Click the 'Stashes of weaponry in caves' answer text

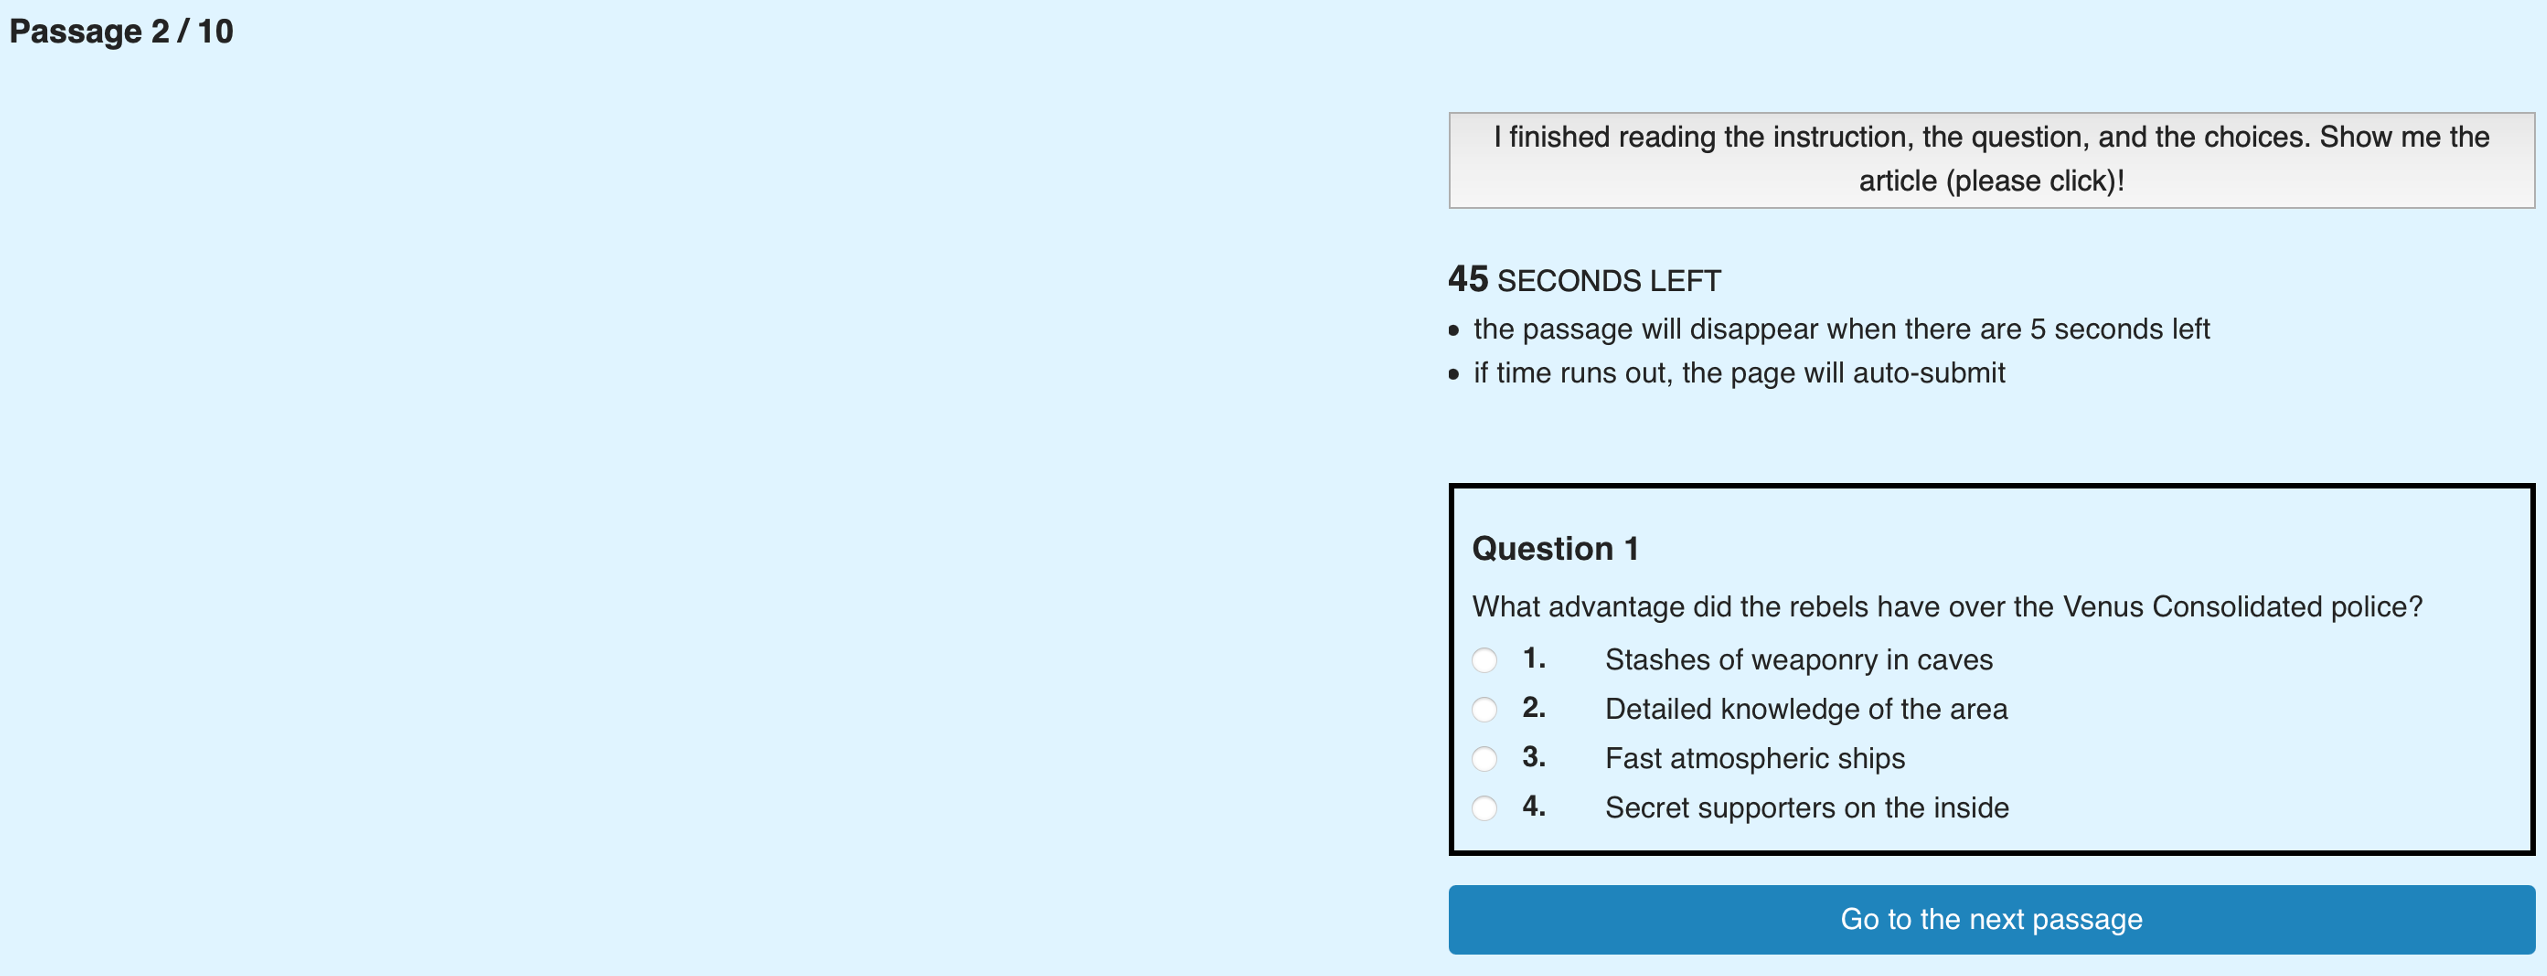click(x=1798, y=660)
